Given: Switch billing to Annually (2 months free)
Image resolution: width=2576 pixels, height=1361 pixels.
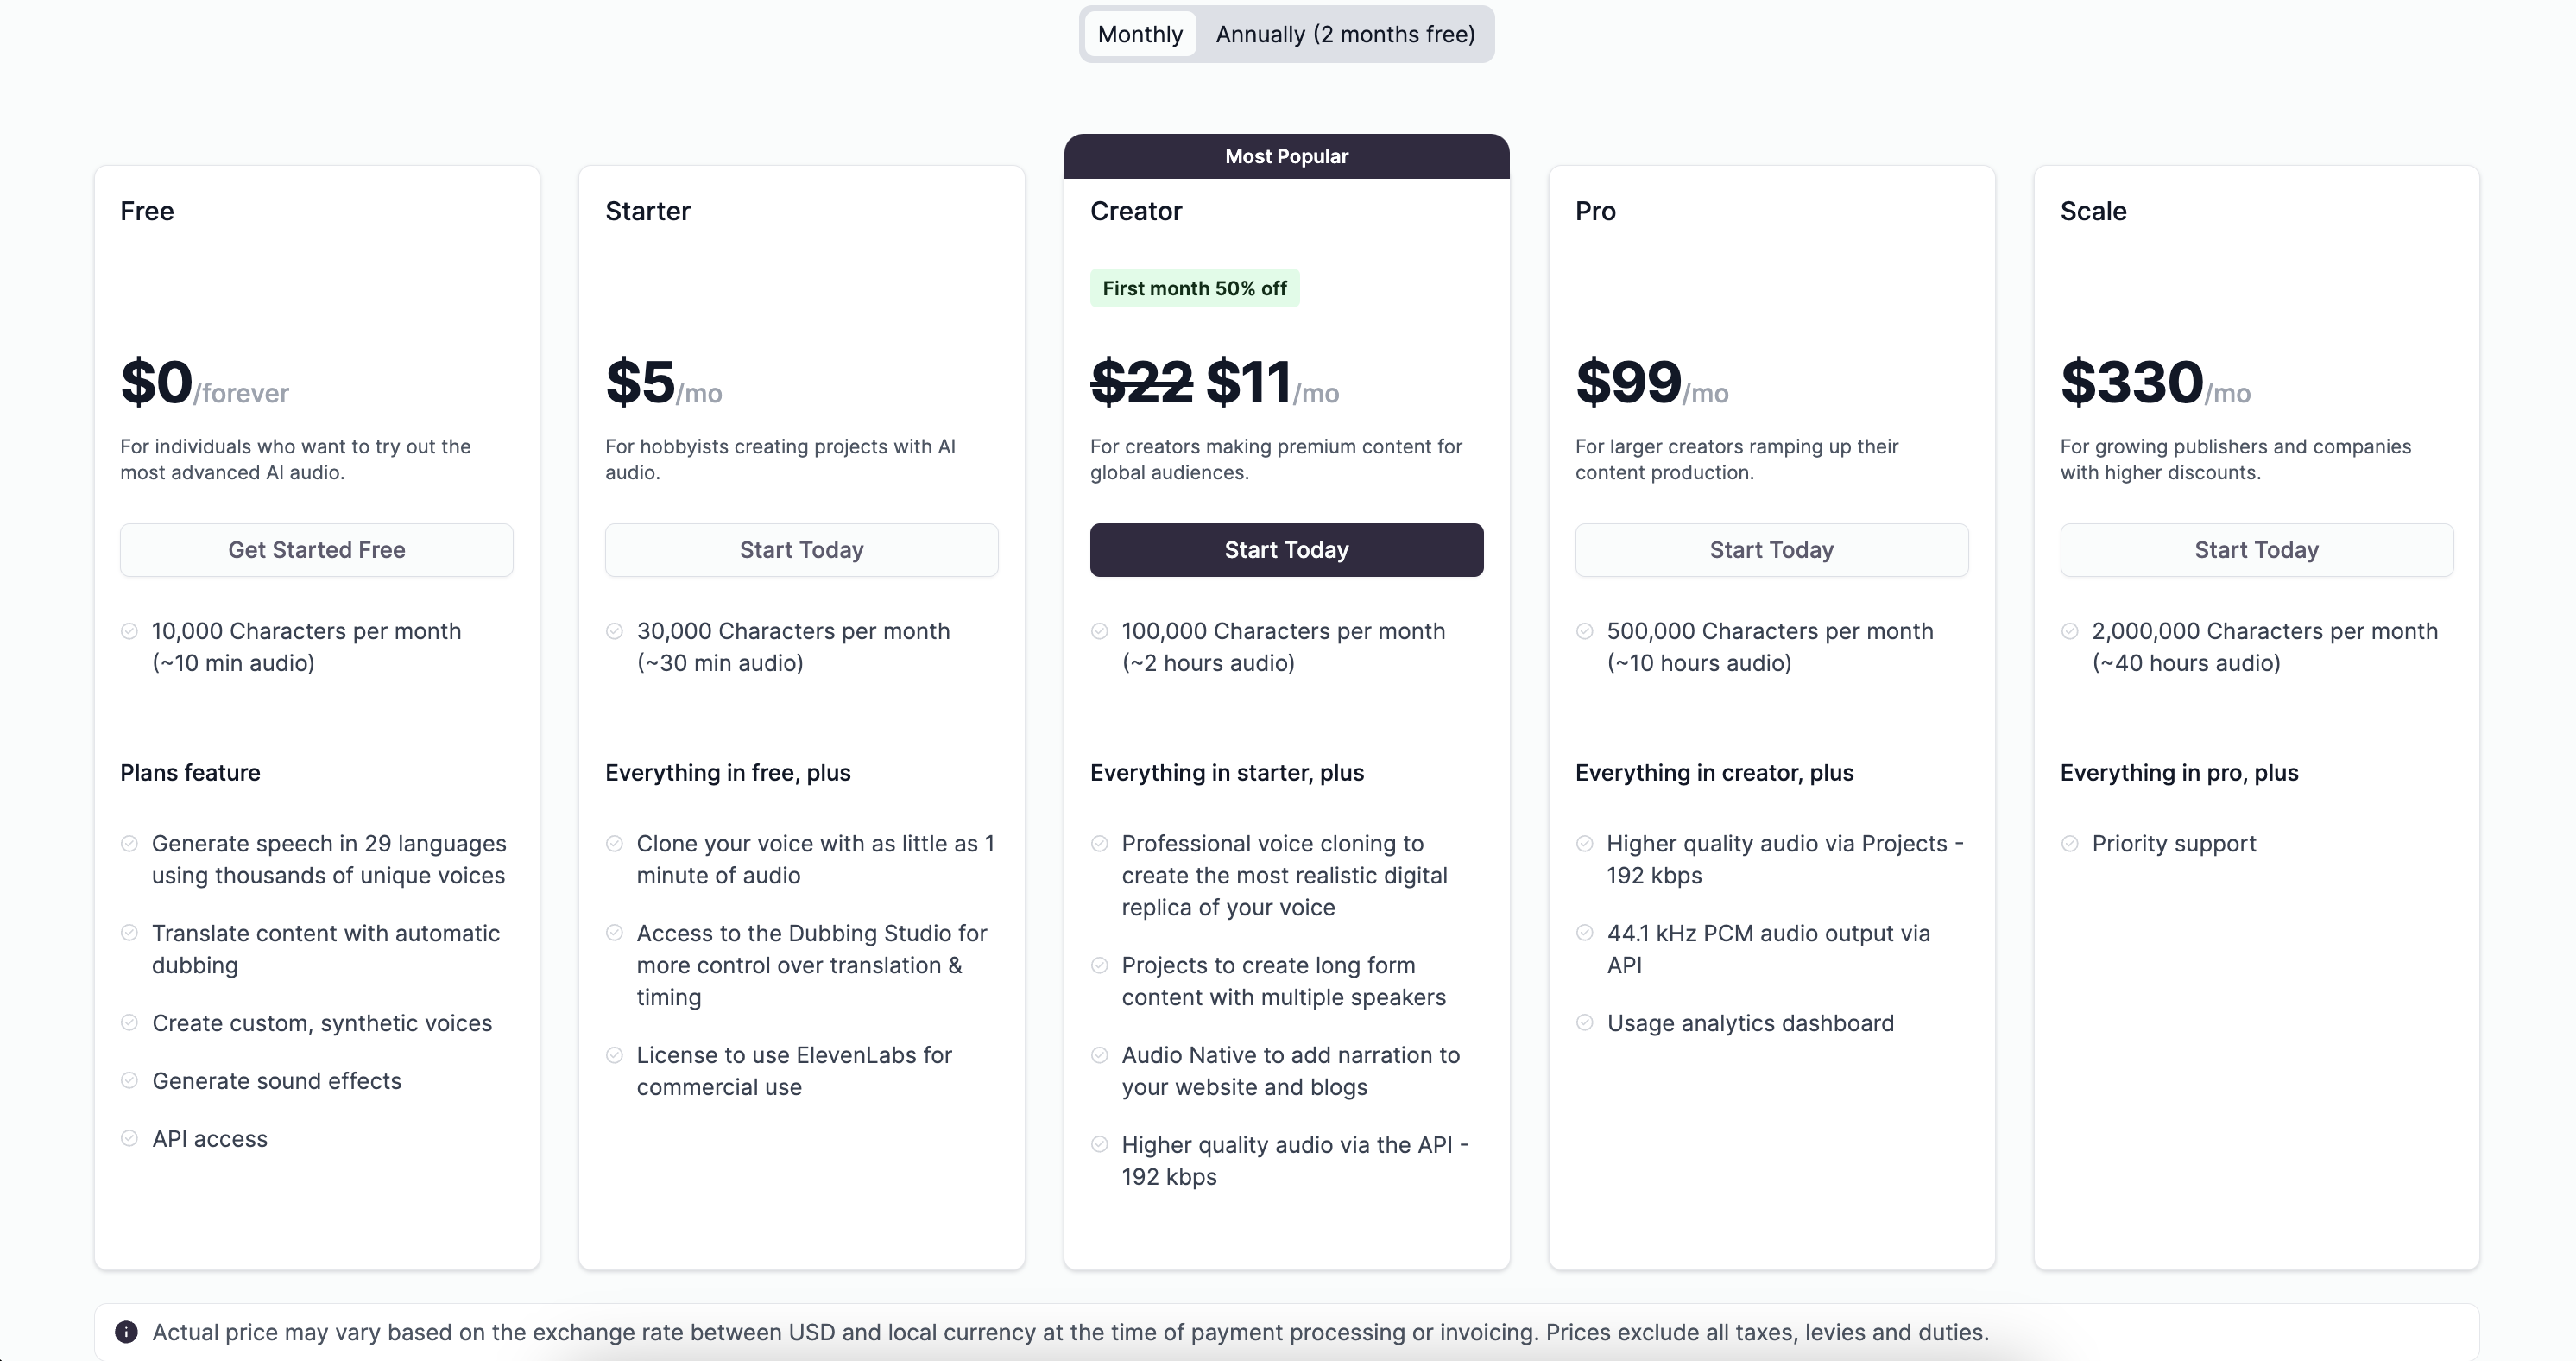Looking at the screenshot, I should (1345, 33).
